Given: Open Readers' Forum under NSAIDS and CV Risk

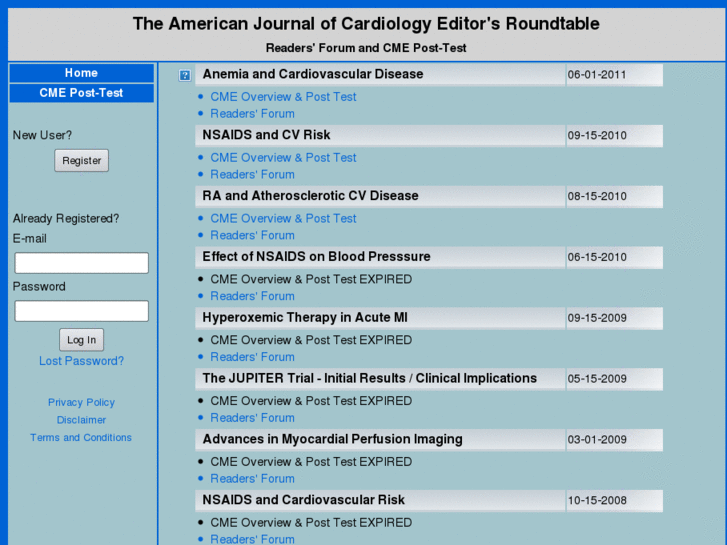Looking at the screenshot, I should coord(253,174).
